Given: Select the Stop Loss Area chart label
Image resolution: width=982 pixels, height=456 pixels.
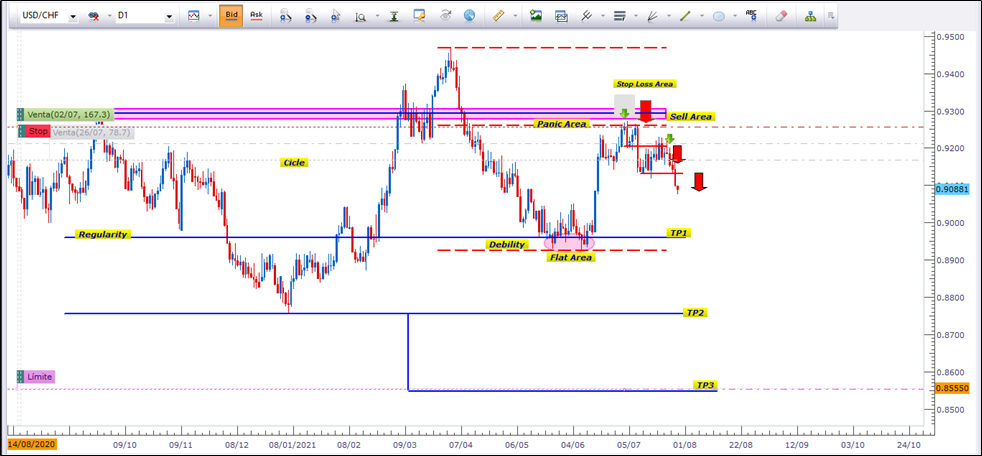Looking at the screenshot, I should click(x=644, y=83).
